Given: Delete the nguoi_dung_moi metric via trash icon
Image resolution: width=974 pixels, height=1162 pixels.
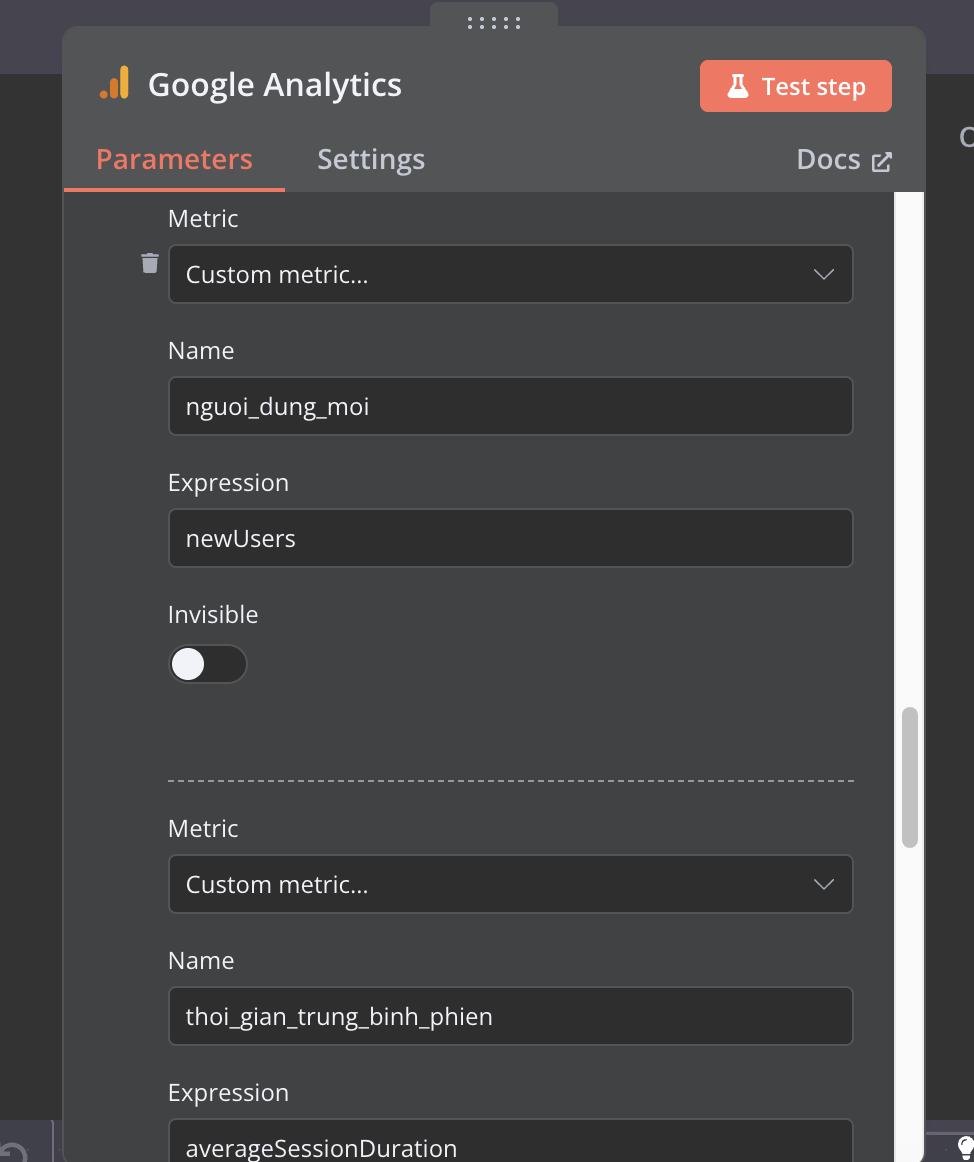Looking at the screenshot, I should pos(150,263).
